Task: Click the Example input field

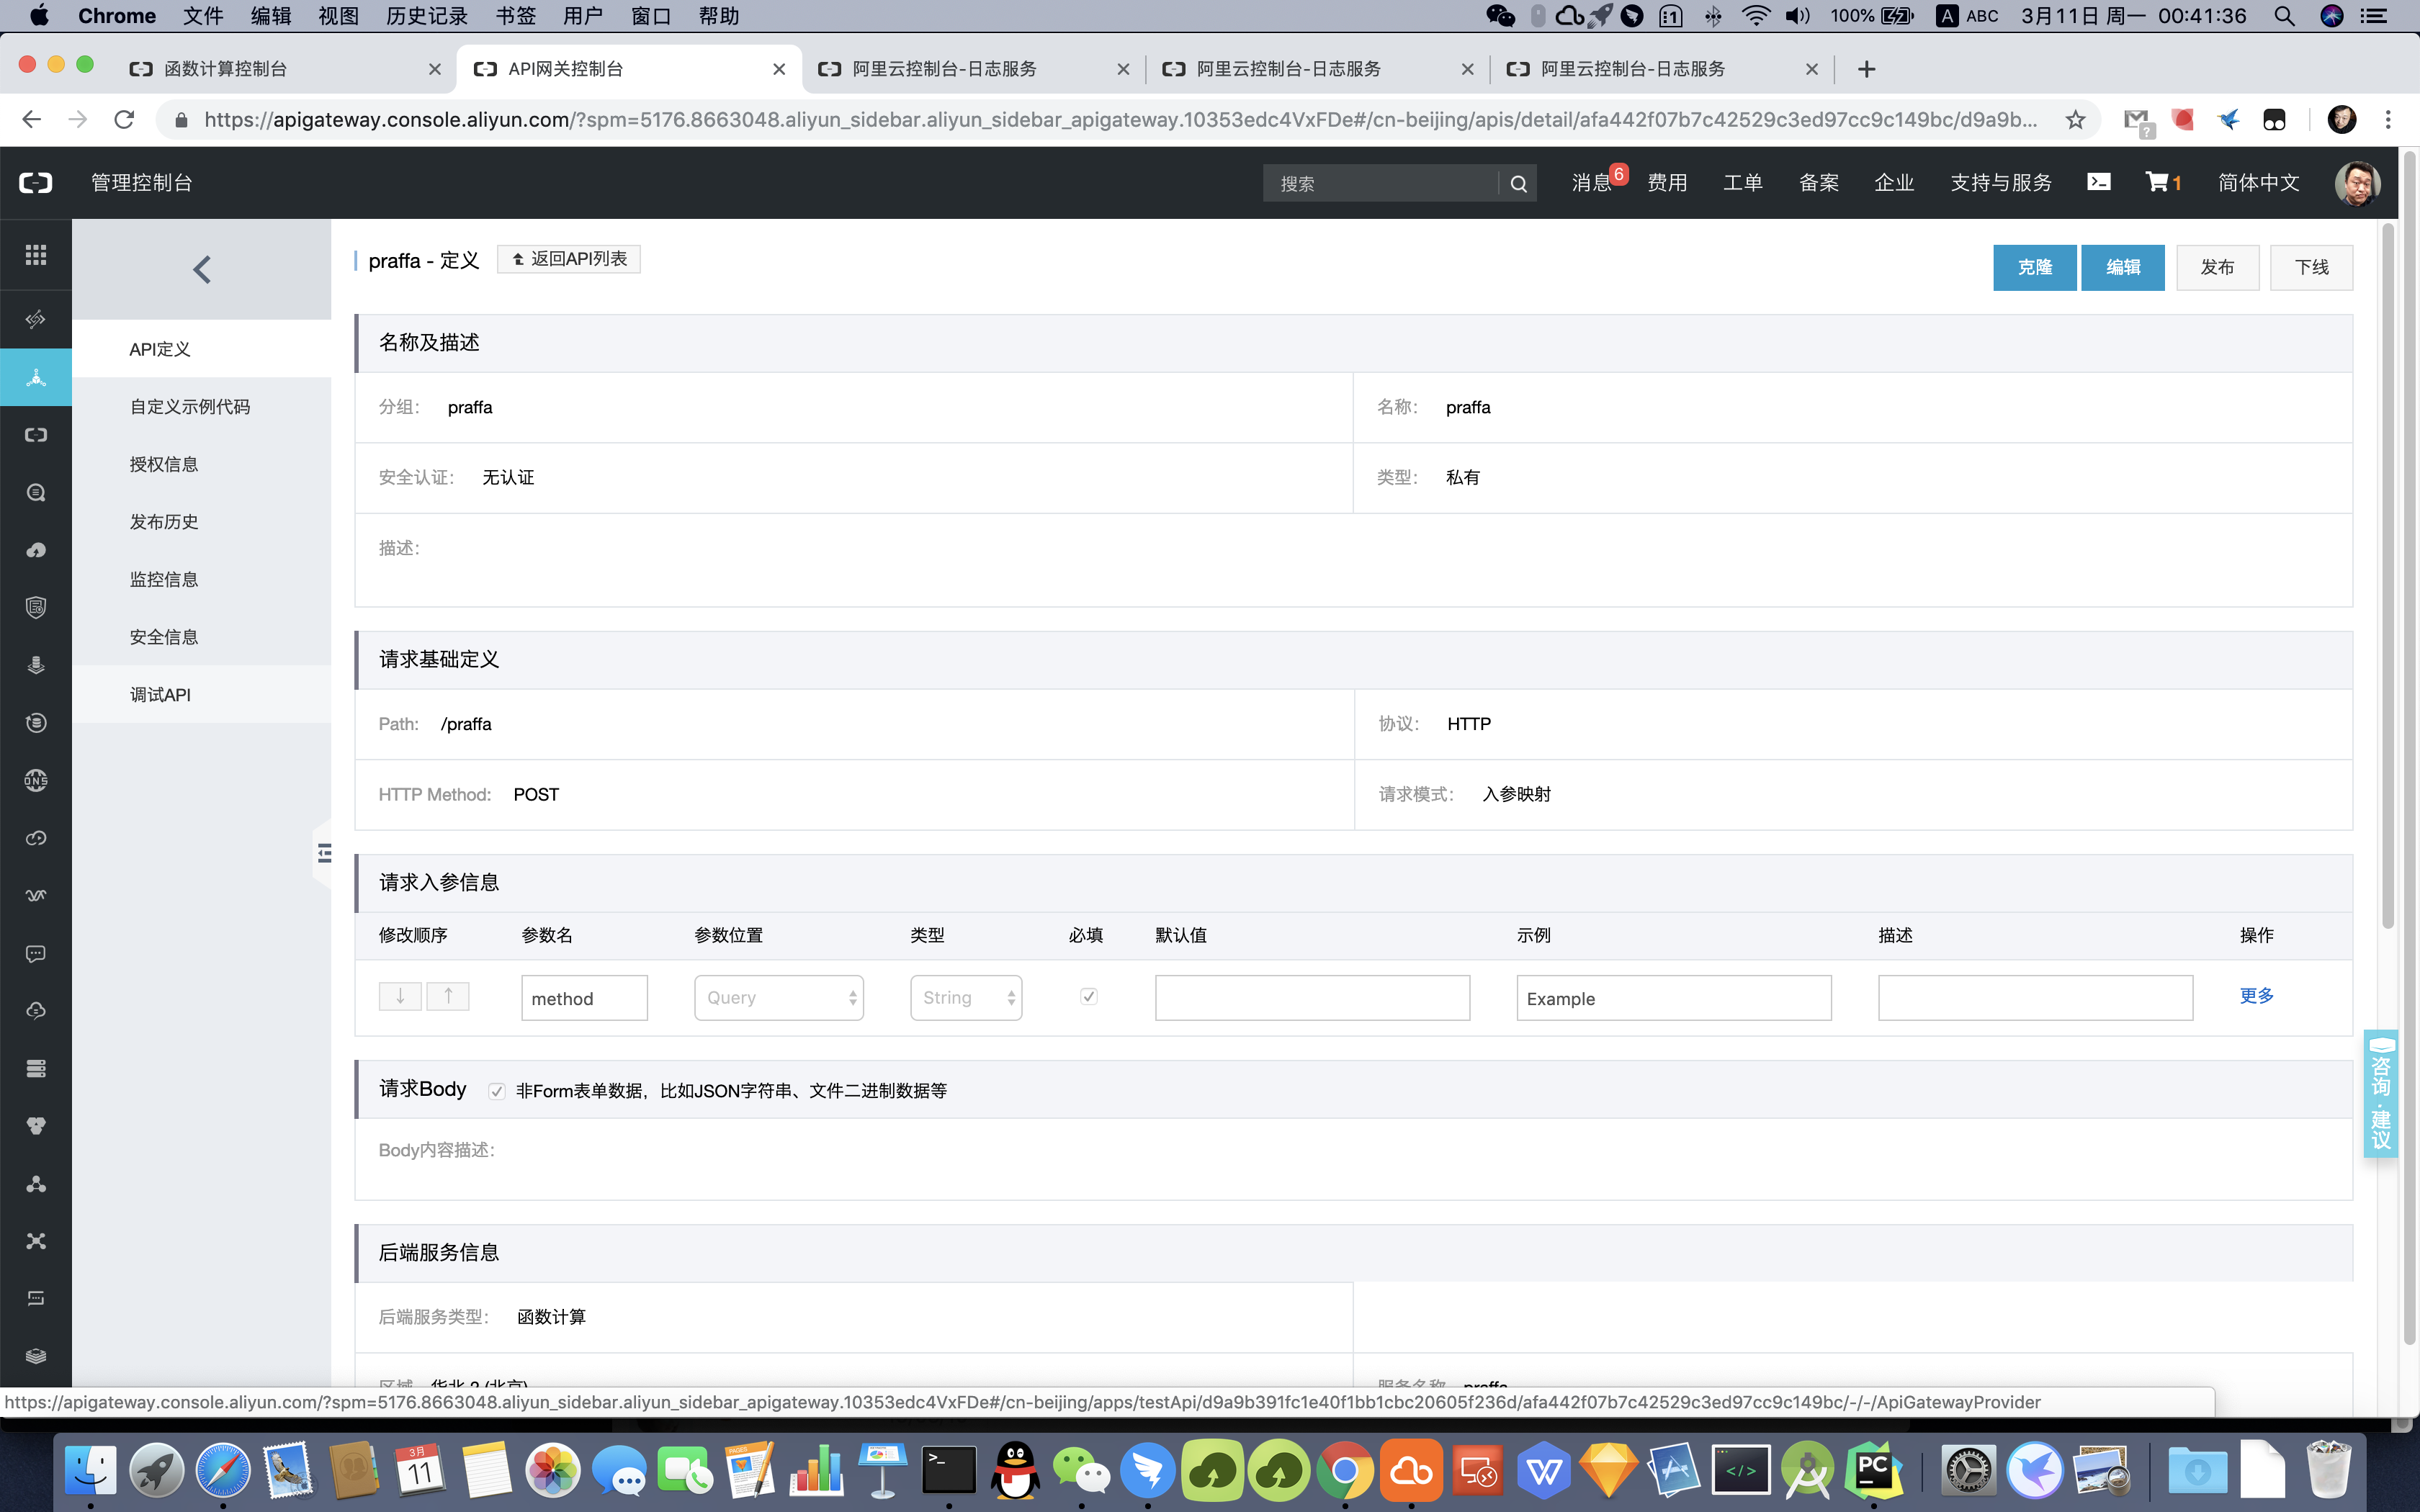Action: pyautogui.click(x=1674, y=998)
